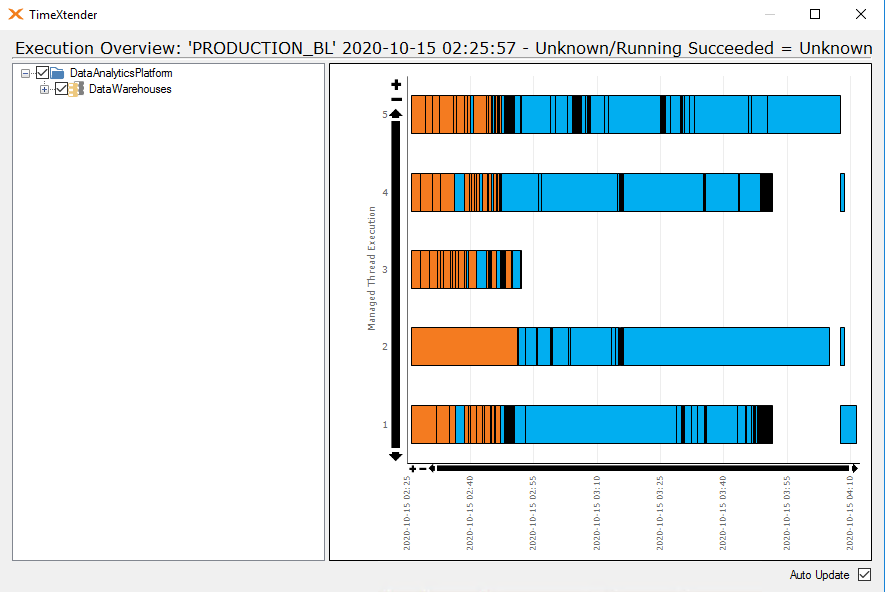Click the final blue segment of thread 5
Image resolution: width=885 pixels, height=592 pixels.
click(x=804, y=115)
